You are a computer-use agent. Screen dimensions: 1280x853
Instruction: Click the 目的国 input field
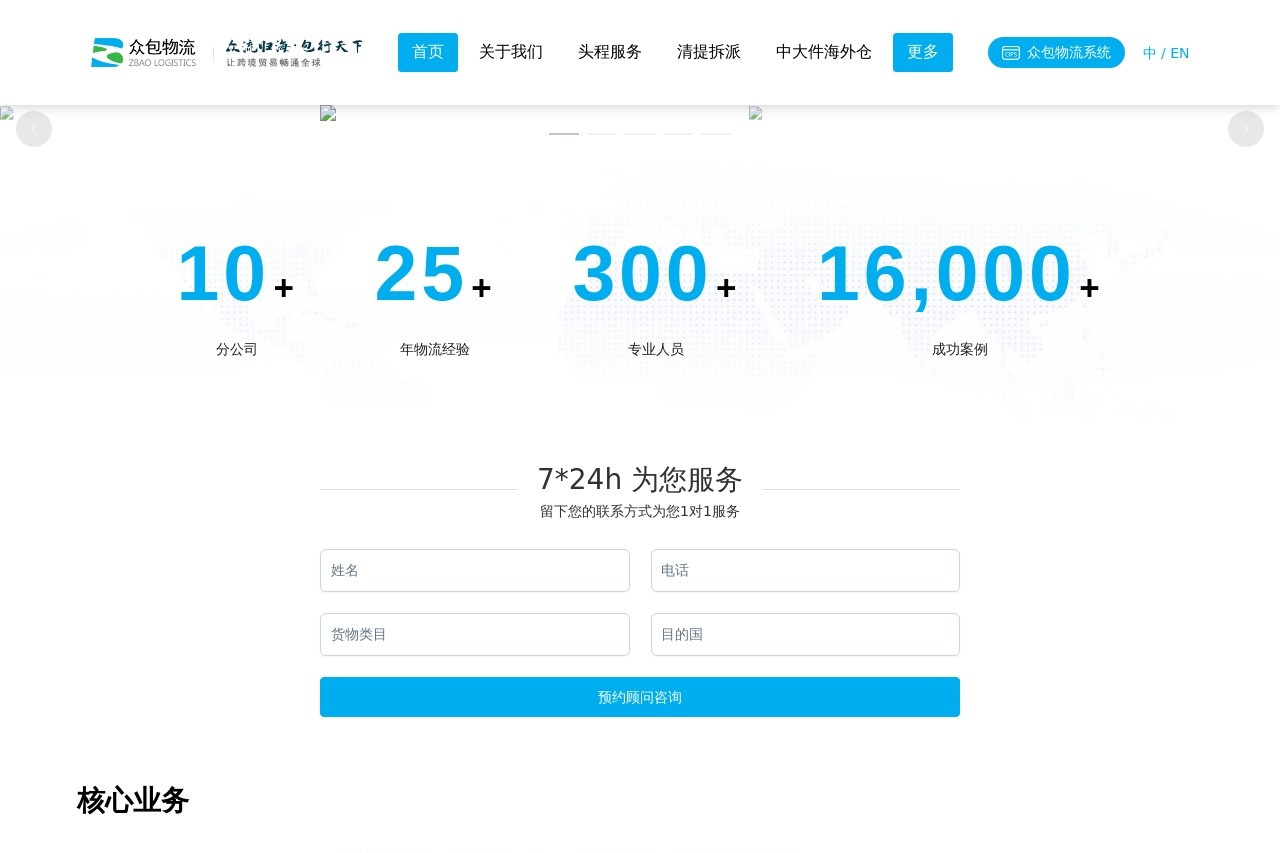pyautogui.click(x=805, y=634)
